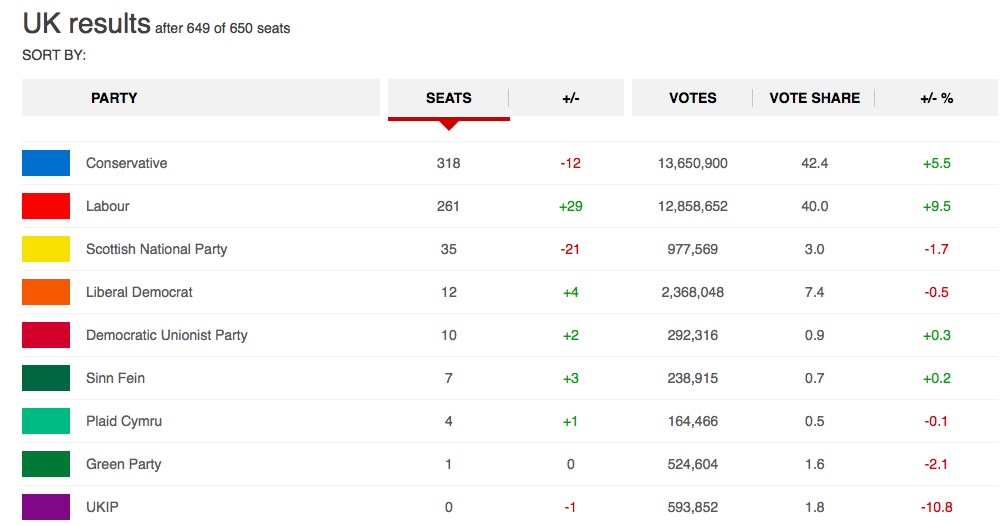Open the Conservative party link
Screen dimensions: 1007x526
pyautogui.click(x=127, y=163)
